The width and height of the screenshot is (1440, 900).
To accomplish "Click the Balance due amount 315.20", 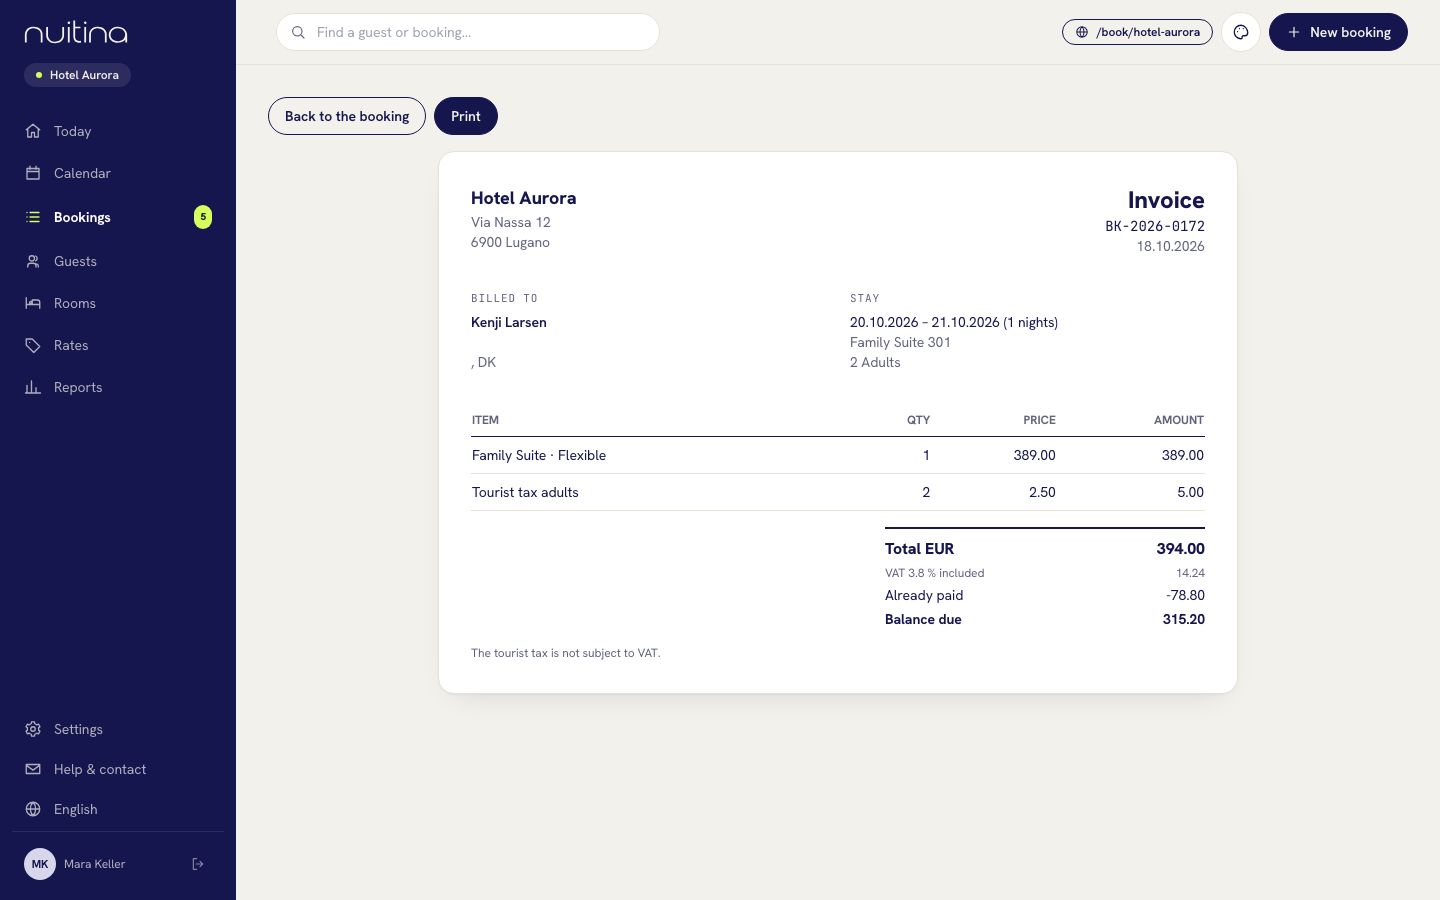I will 1183,619.
